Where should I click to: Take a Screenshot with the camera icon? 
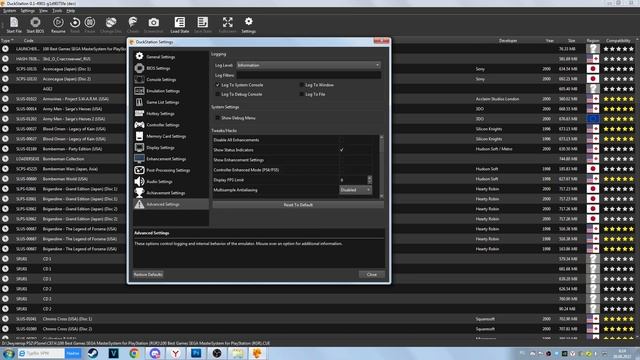tap(153, 24)
